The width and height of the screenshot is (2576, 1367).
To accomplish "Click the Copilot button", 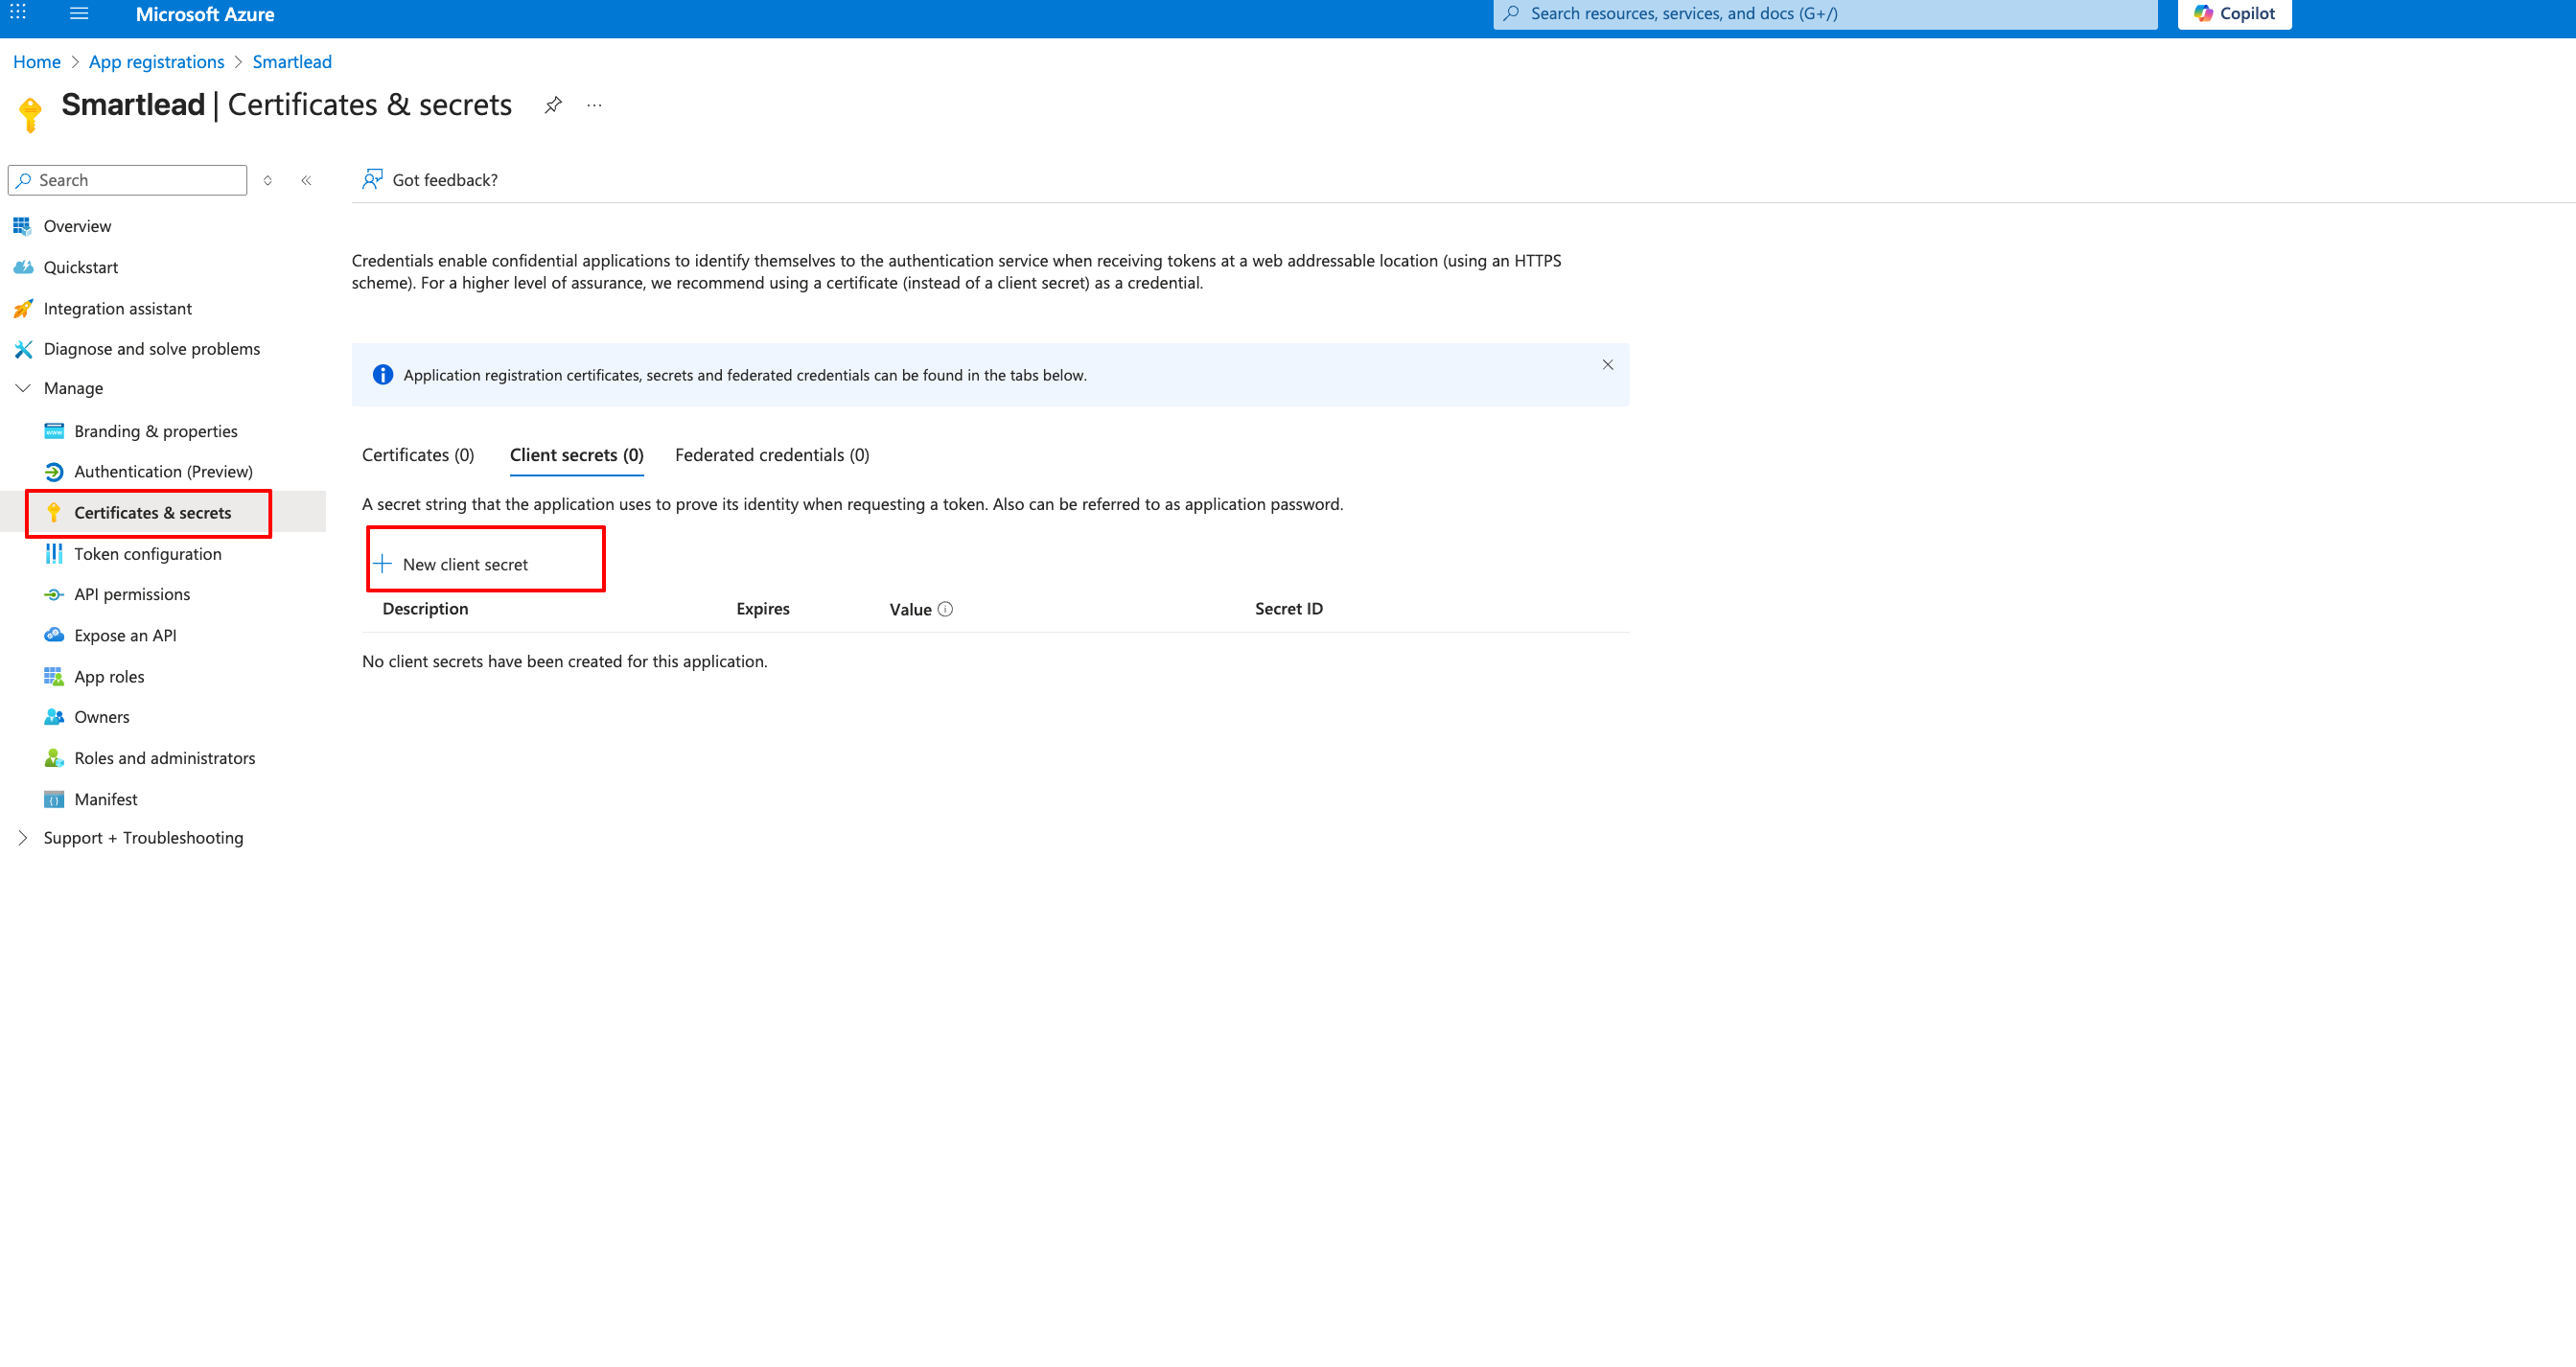I will pyautogui.click(x=2234, y=14).
